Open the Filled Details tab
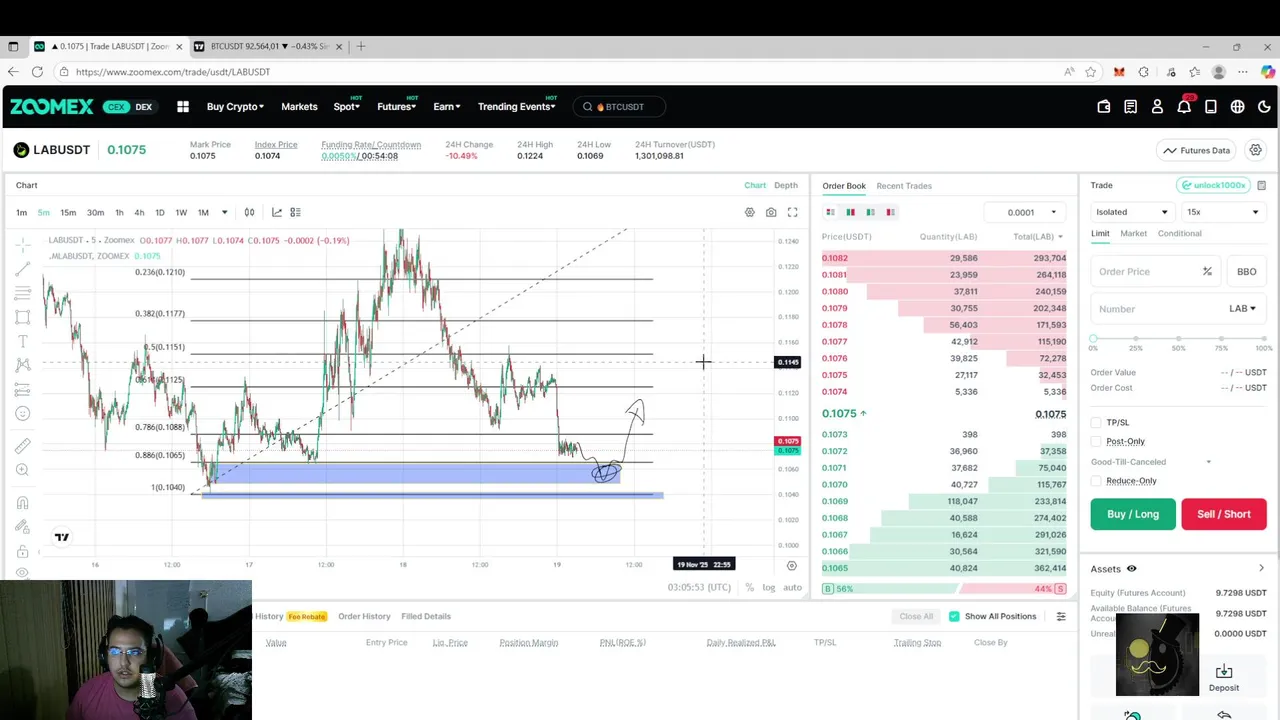Viewport: 1280px width, 720px height. (426, 616)
